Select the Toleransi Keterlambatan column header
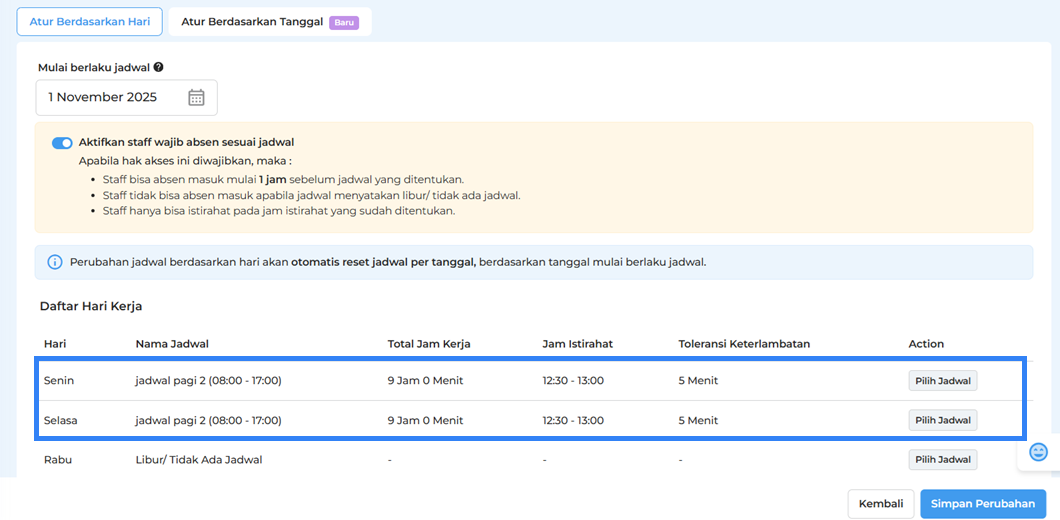The width and height of the screenshot is (1060, 520). 743,344
